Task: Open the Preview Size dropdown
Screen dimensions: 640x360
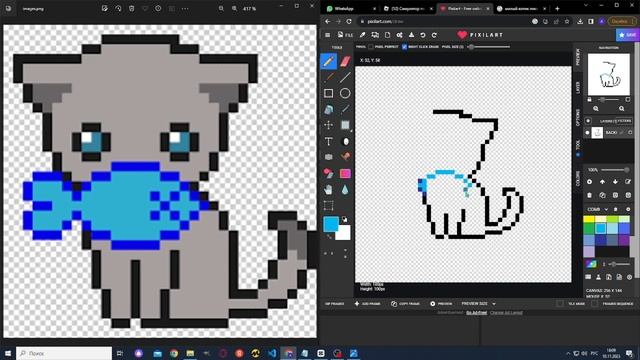Action: click(478, 304)
